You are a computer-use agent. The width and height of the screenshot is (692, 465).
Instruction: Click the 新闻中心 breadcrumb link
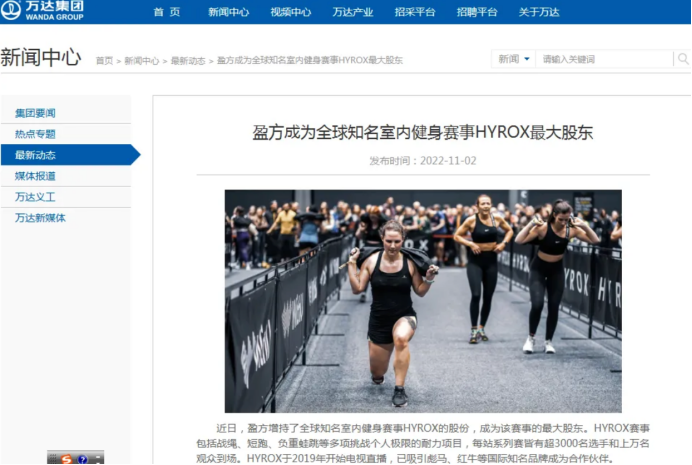click(x=142, y=60)
